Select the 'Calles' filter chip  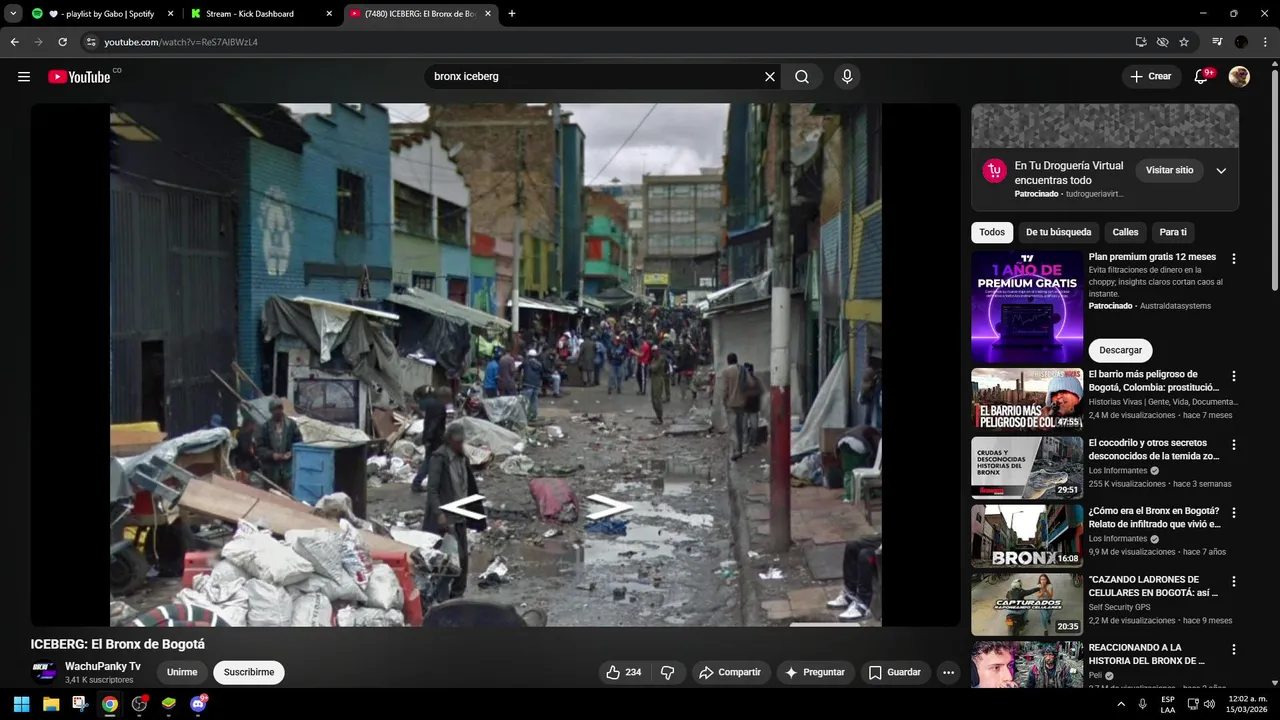pyautogui.click(x=1125, y=232)
